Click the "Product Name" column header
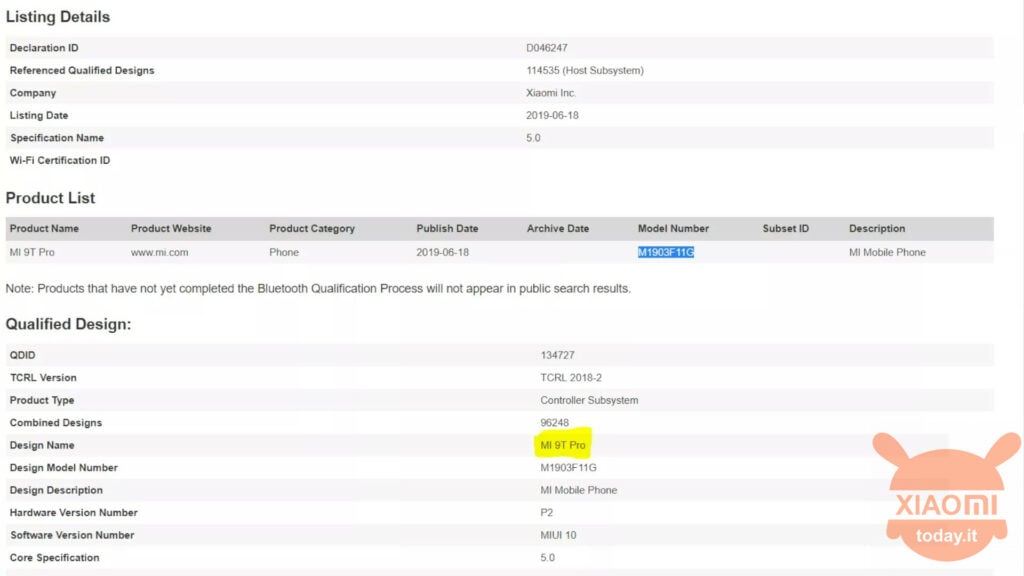The image size is (1024, 576). pos(44,229)
